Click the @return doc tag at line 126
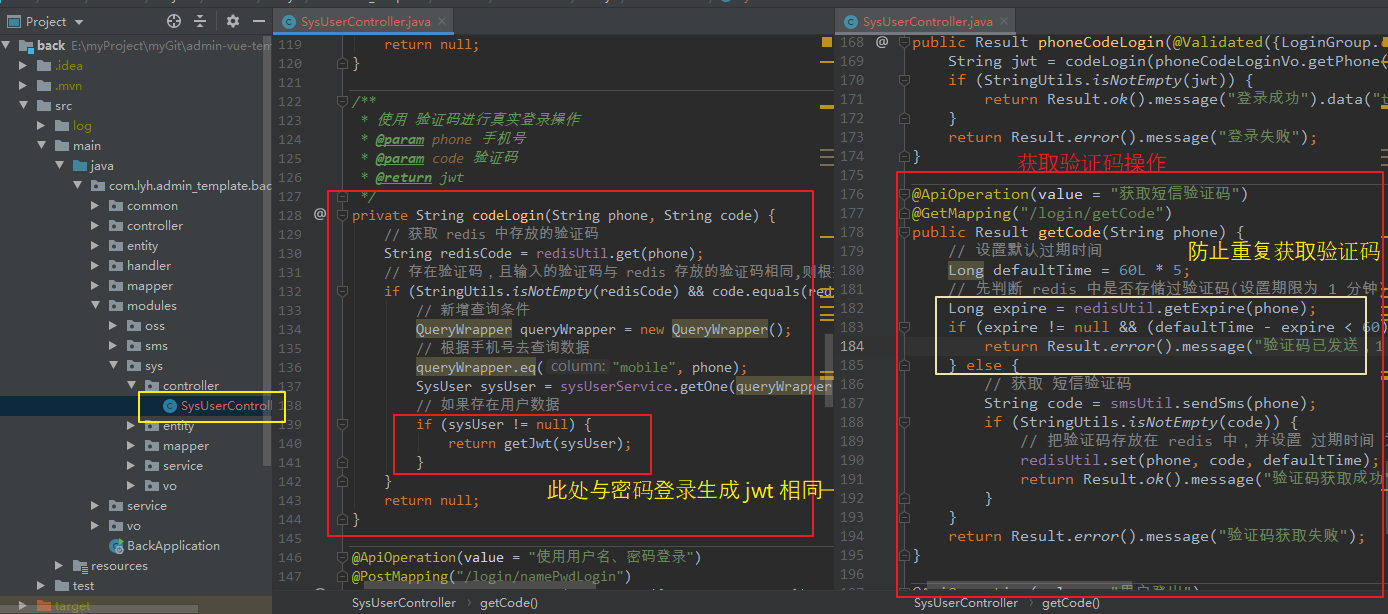 405,177
